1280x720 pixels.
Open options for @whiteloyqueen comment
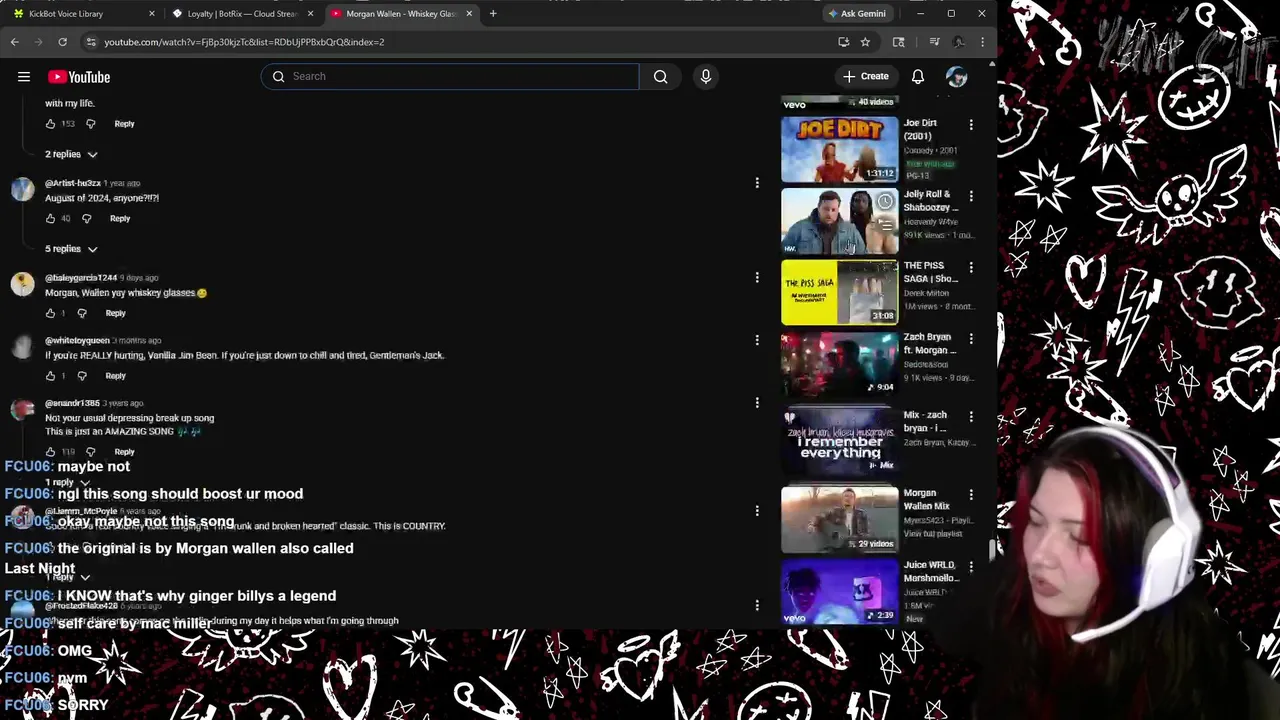click(757, 340)
